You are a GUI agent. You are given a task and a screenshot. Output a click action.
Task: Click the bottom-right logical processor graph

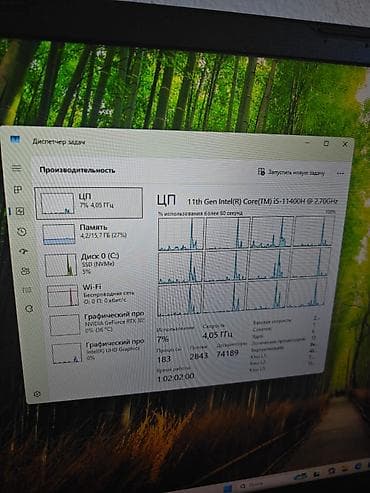(x=306, y=292)
